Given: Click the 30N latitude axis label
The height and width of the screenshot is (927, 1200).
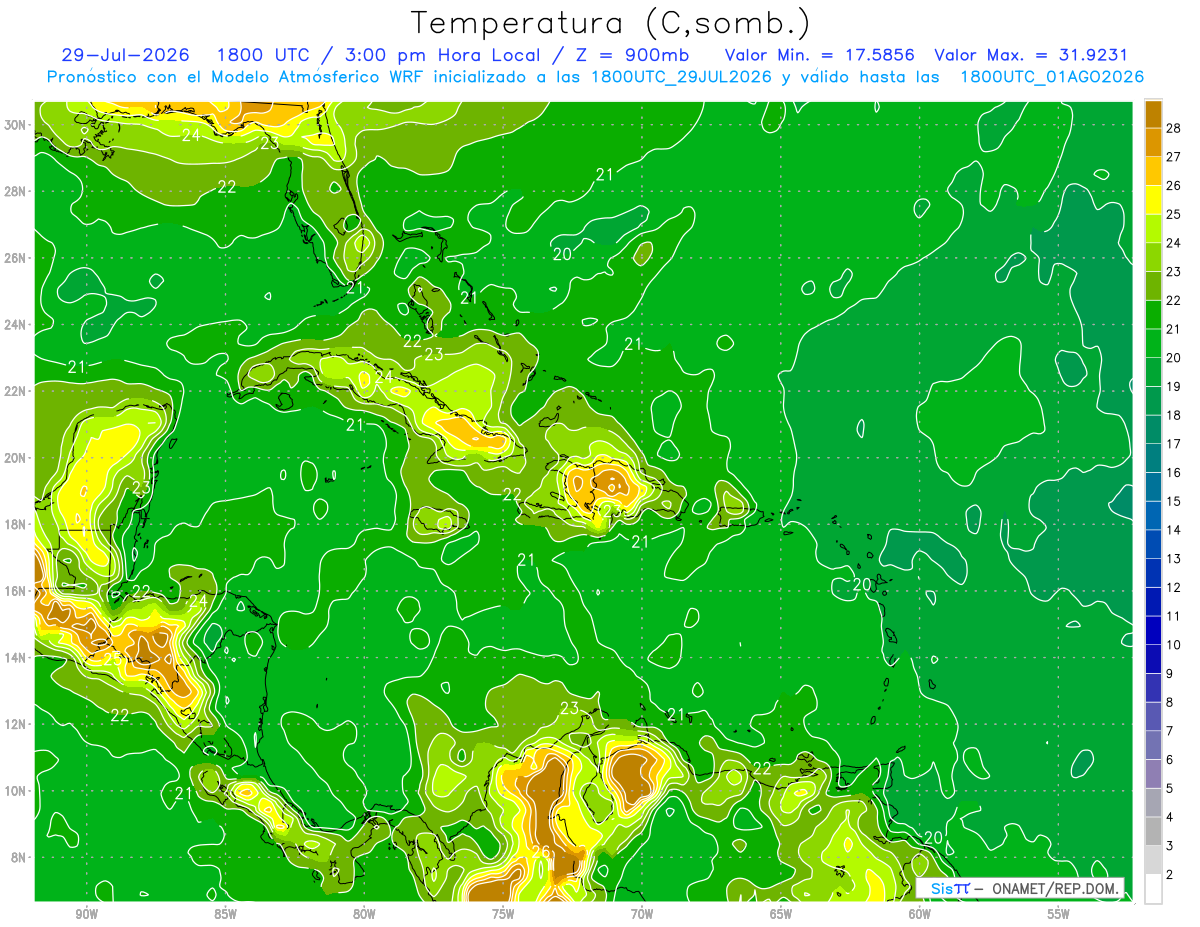Looking at the screenshot, I should pyautogui.click(x=15, y=125).
